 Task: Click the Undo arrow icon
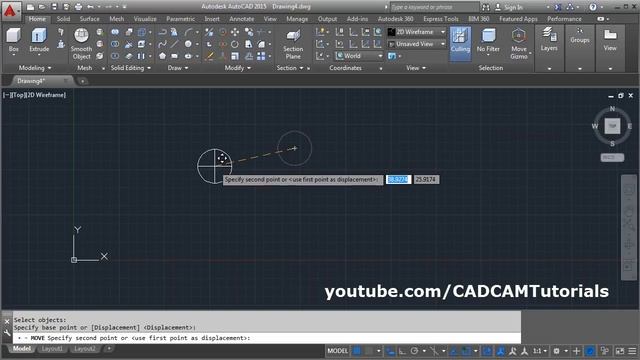pos(90,7)
